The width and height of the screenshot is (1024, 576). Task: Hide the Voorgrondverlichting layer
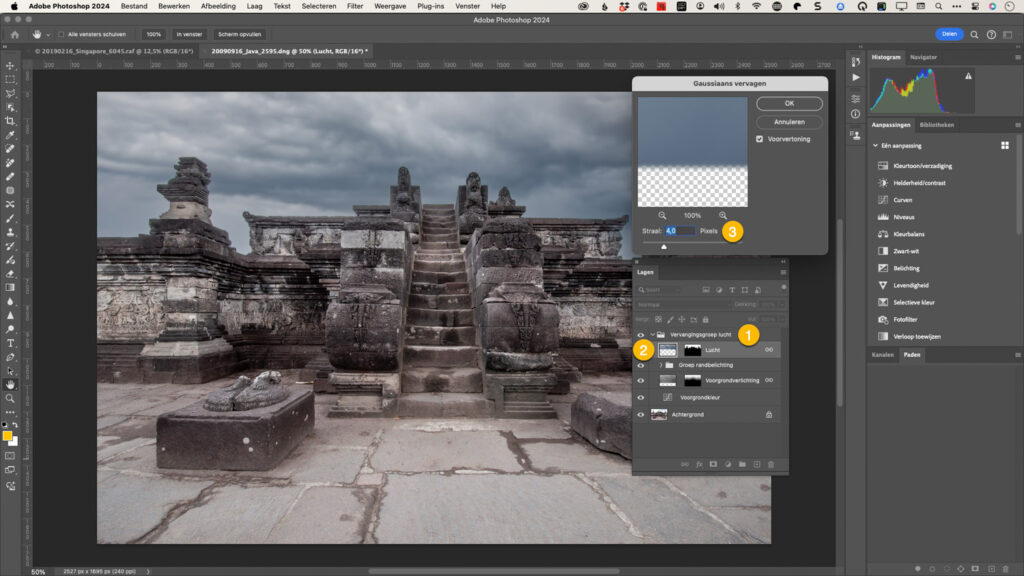[x=641, y=381]
